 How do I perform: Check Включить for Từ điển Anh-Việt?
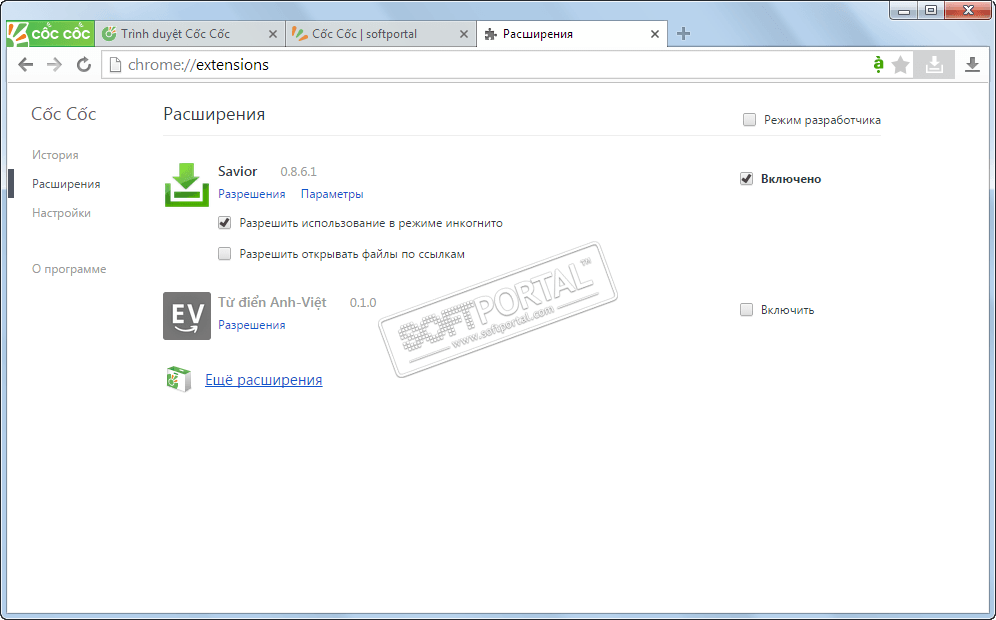(x=746, y=310)
